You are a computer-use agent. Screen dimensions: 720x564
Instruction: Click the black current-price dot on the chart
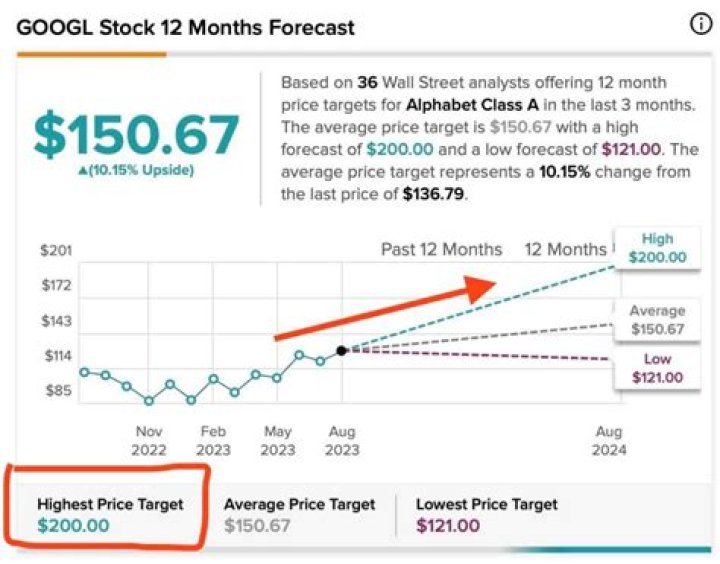[x=342, y=350]
